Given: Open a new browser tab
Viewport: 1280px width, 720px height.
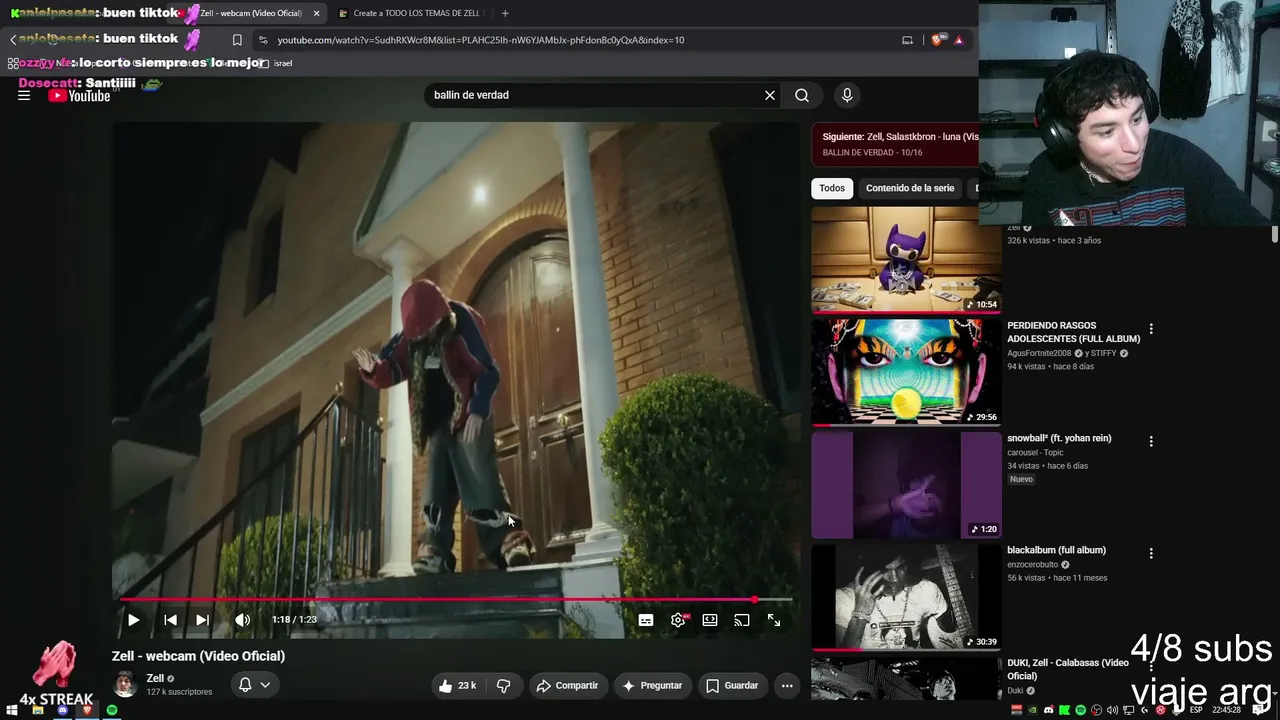Looking at the screenshot, I should coord(505,13).
